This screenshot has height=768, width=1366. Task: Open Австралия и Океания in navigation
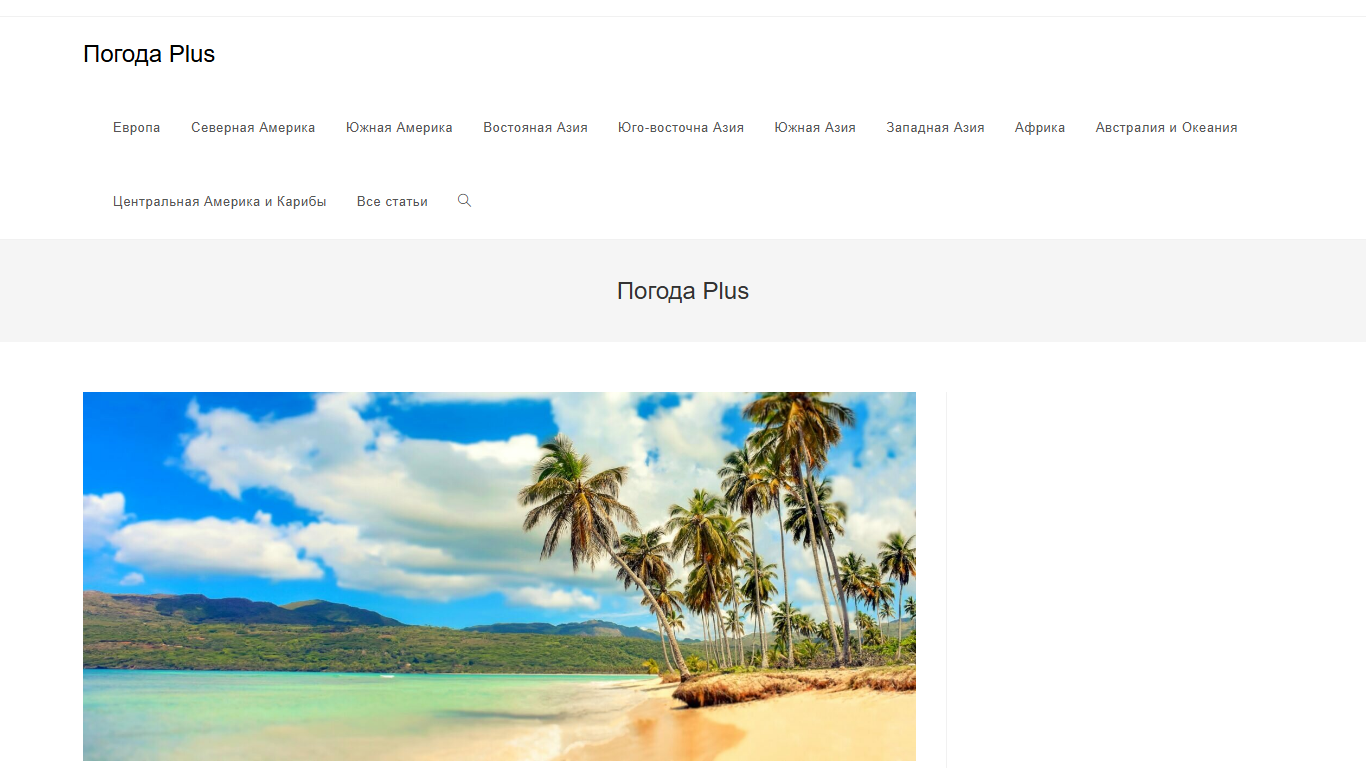coord(1166,128)
